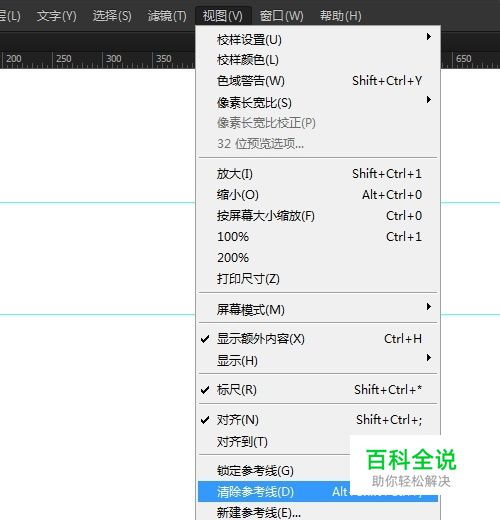Viewport: 500px width, 520px height.
Task: Choose 校样颜色(L) from the menu
Action: tap(318, 60)
